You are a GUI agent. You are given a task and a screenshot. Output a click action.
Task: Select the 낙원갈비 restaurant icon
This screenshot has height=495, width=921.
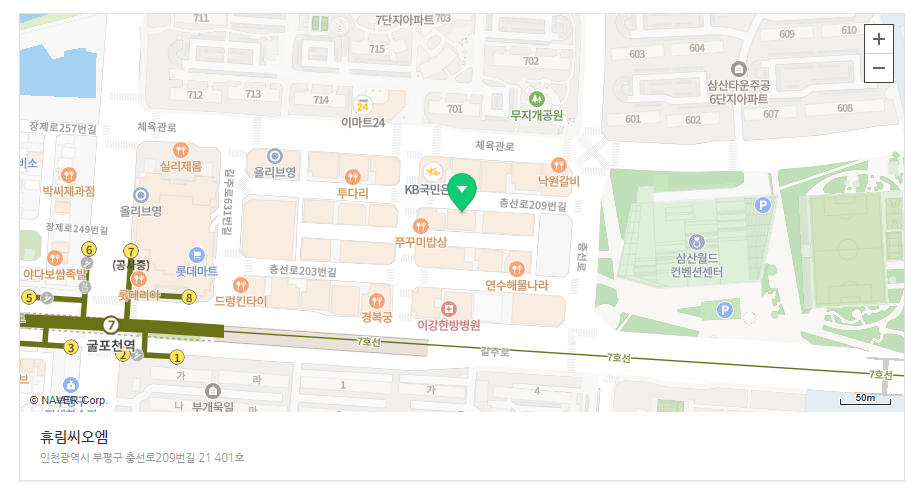tap(559, 165)
